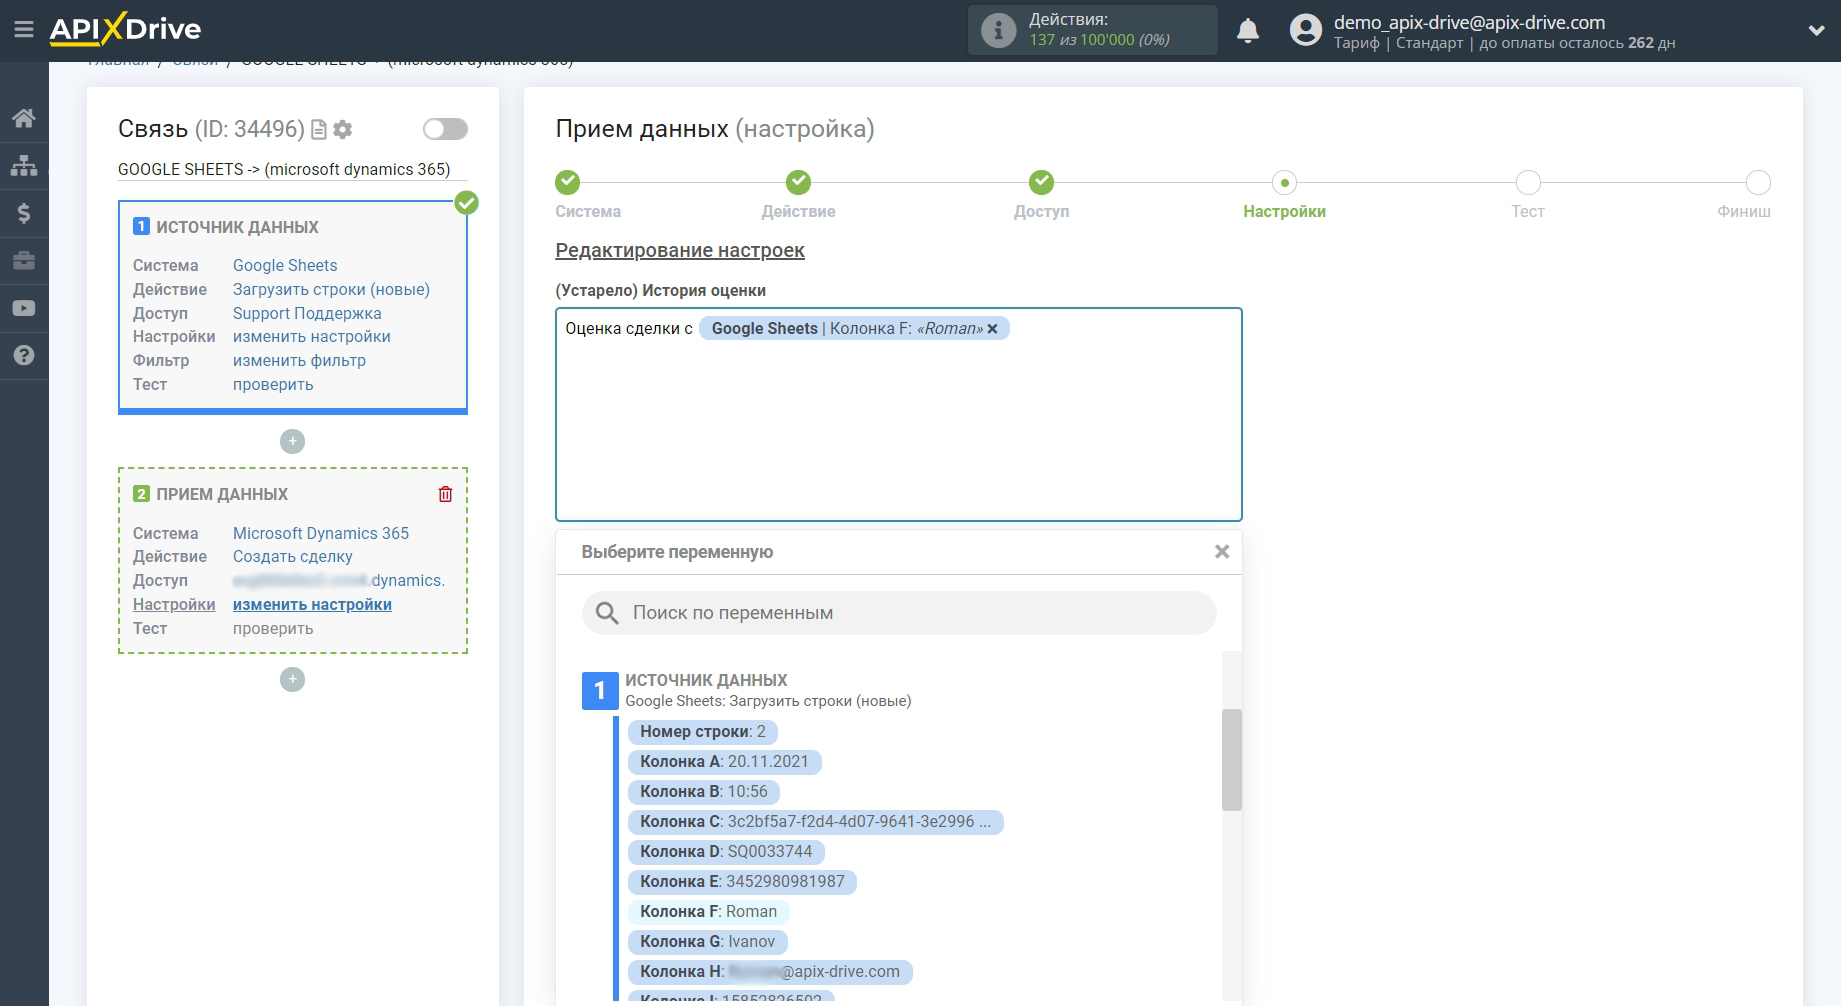This screenshot has width=1841, height=1006.
Task: Add step below data receiver block
Action: tap(292, 679)
